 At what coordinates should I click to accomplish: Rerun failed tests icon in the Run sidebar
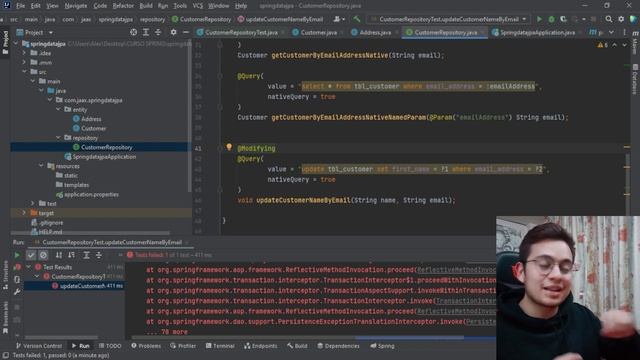point(17,267)
